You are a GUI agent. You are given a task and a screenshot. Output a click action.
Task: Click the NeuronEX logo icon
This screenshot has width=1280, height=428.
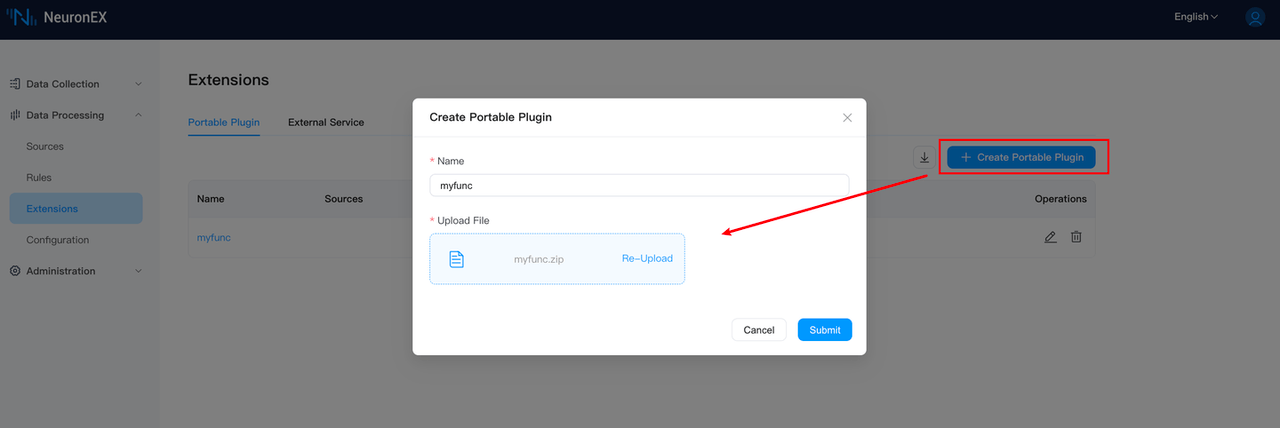click(22, 17)
